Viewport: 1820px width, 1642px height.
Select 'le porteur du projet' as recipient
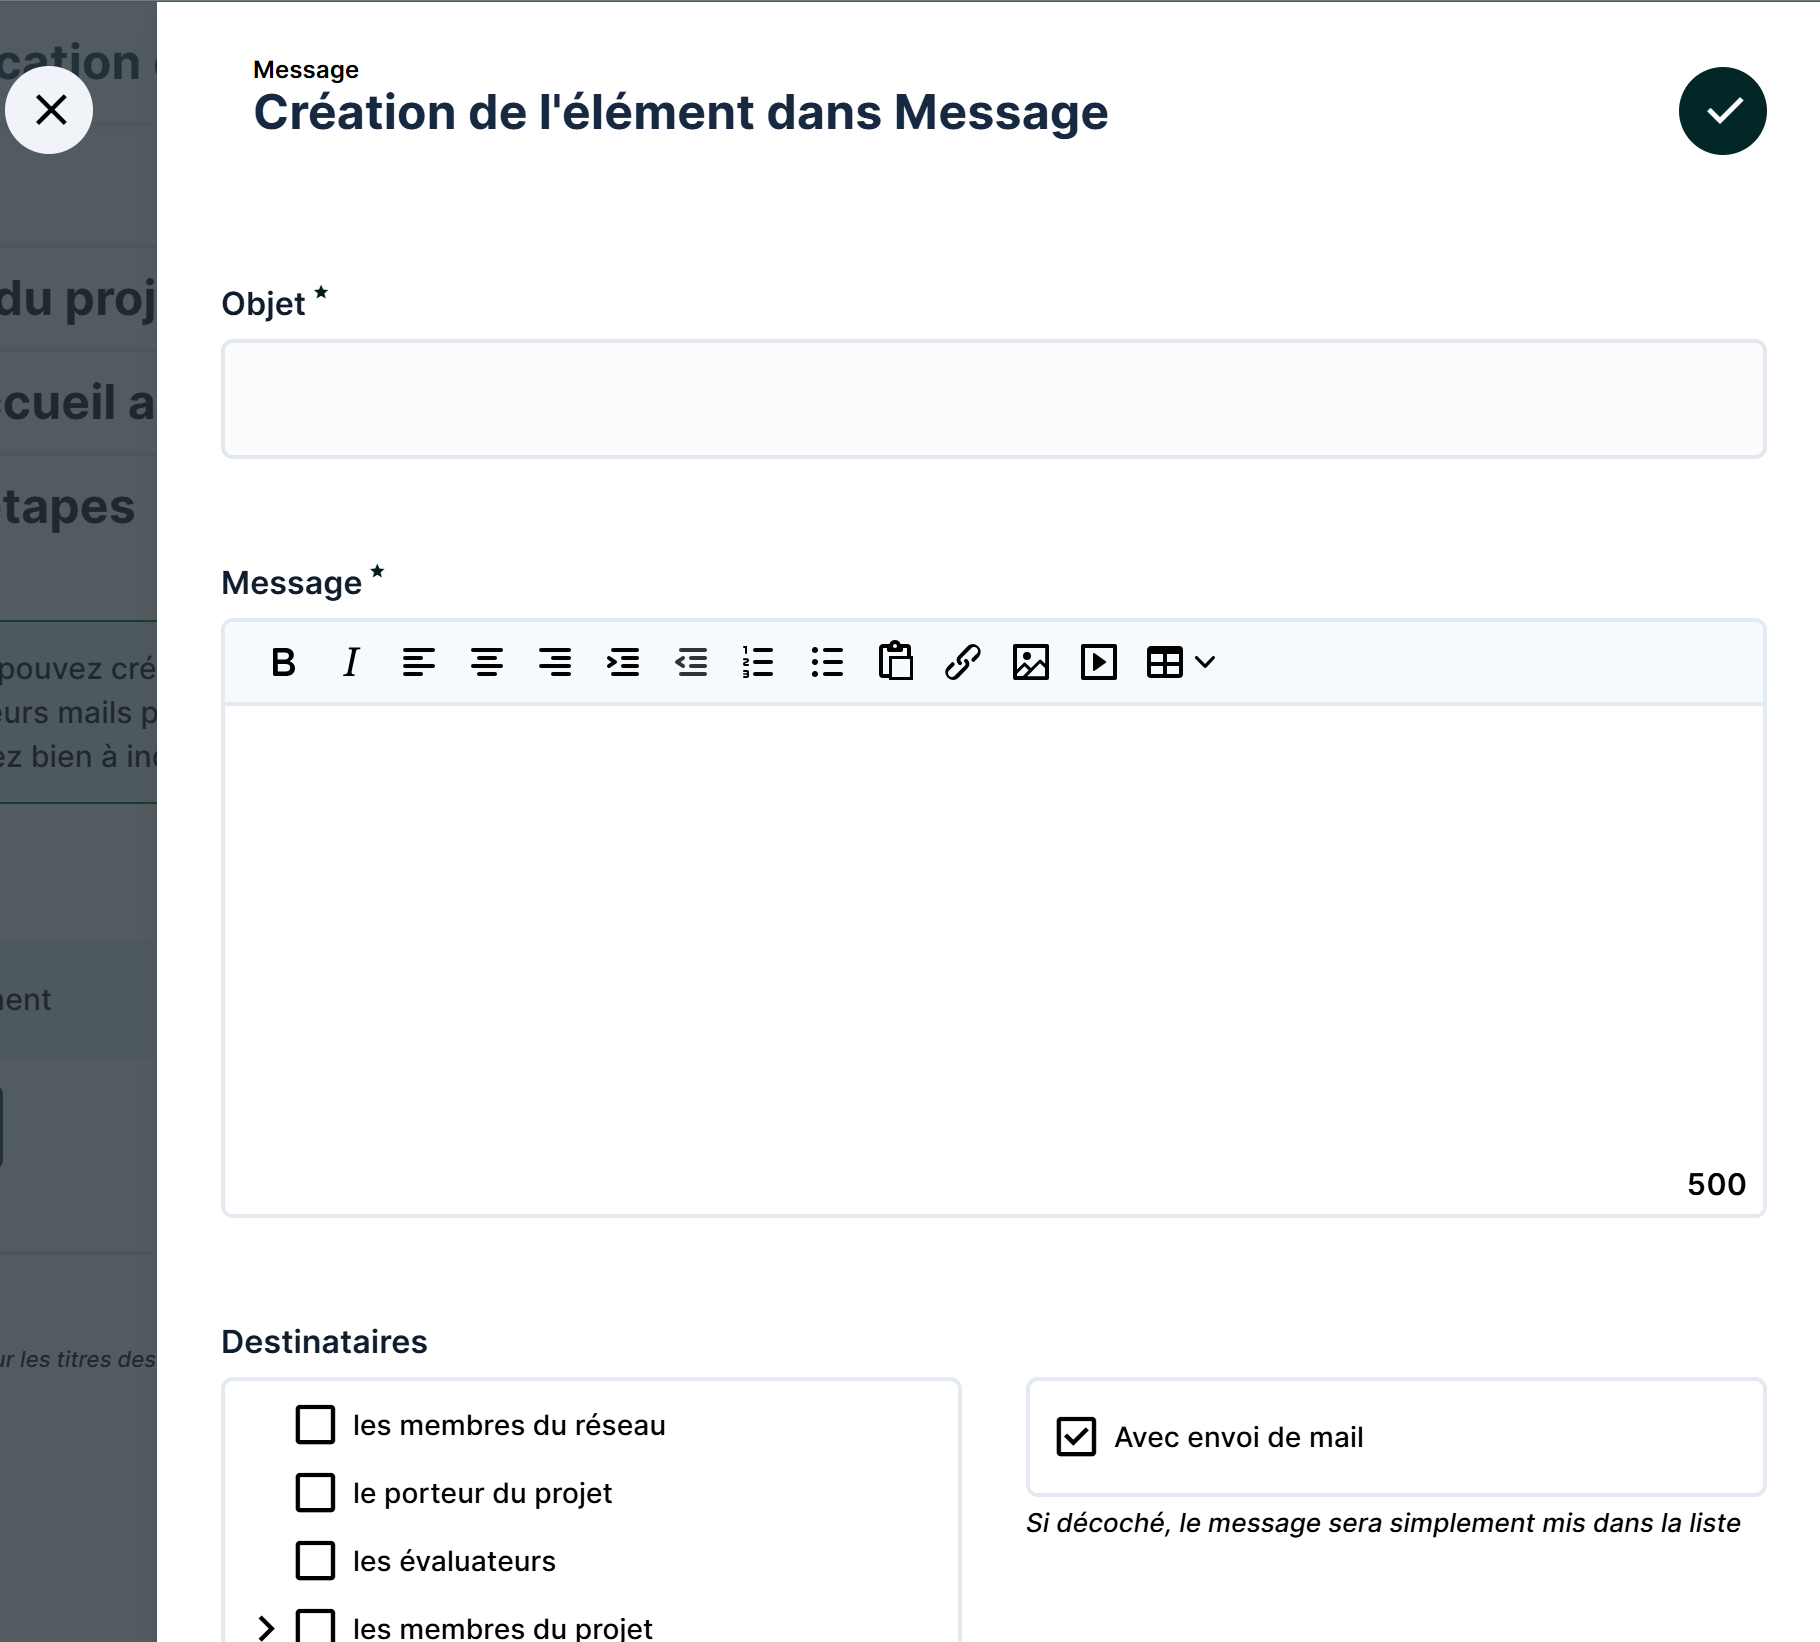(x=316, y=1493)
